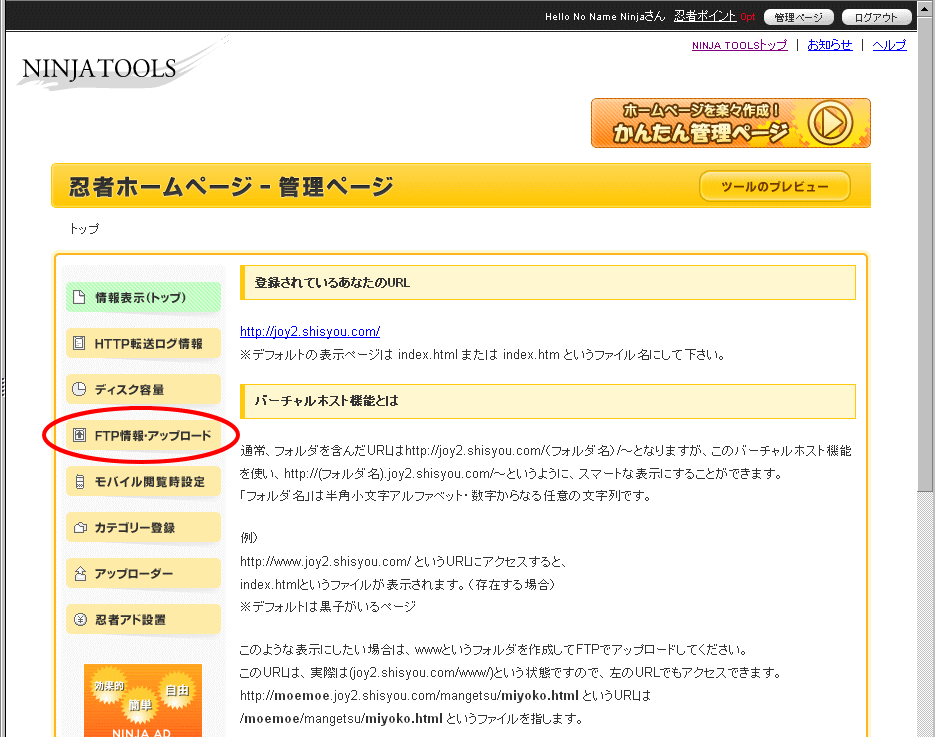Image resolution: width=935 pixels, height=737 pixels.
Task: Click the log icon beside HTTP転送ログ情報
Action: [79, 343]
